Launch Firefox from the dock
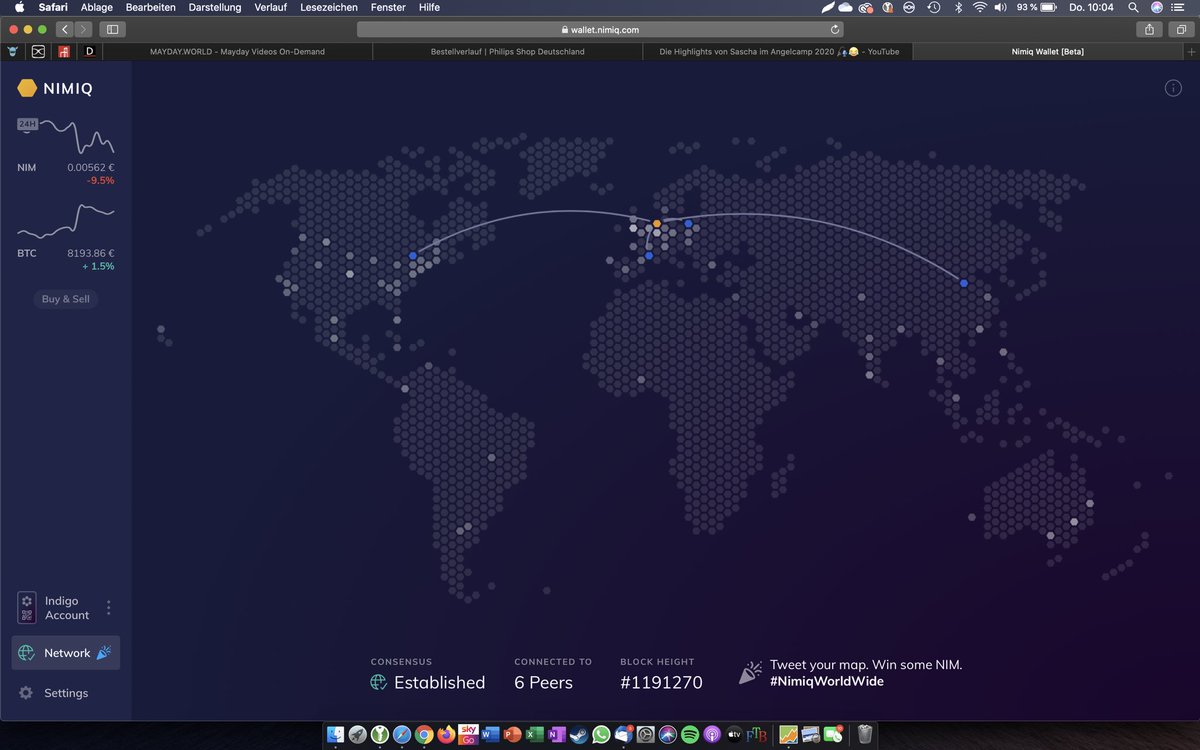Screen dimensions: 1200x750 coord(446,735)
